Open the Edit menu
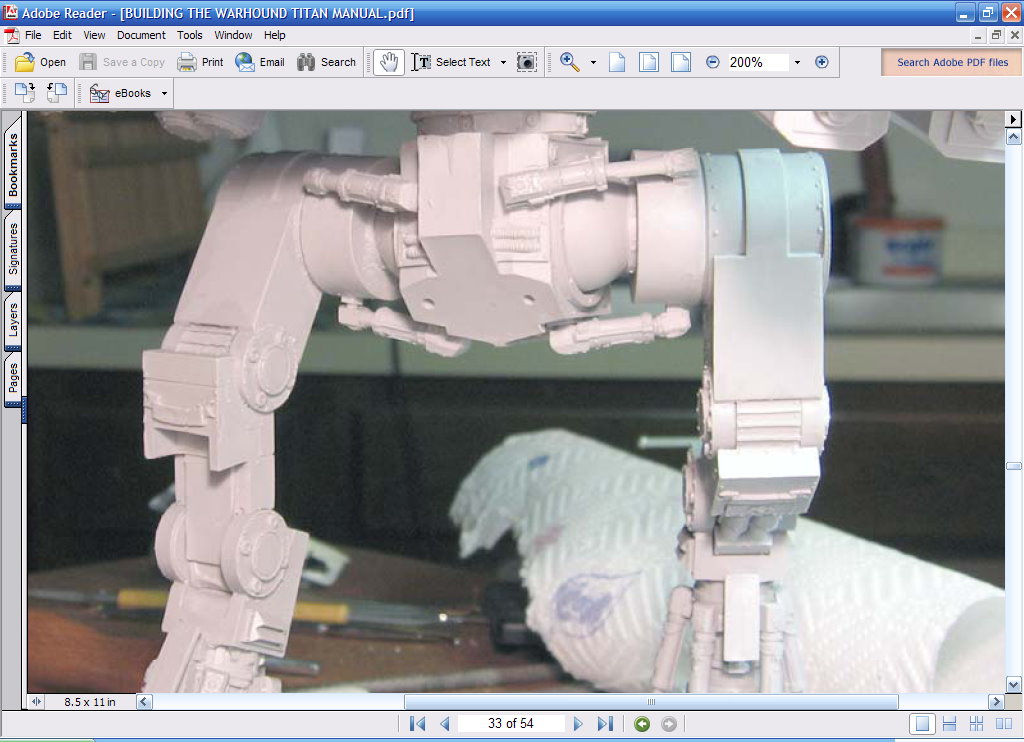 click(x=62, y=35)
